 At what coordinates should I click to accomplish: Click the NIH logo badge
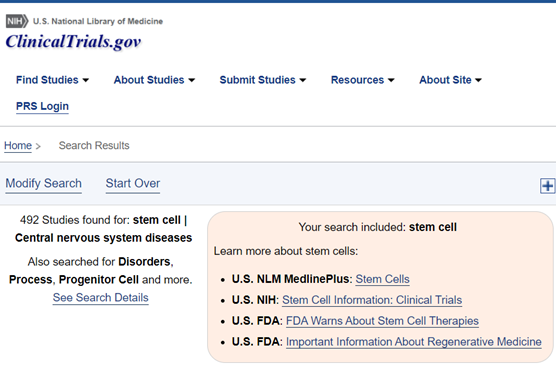coord(17,21)
